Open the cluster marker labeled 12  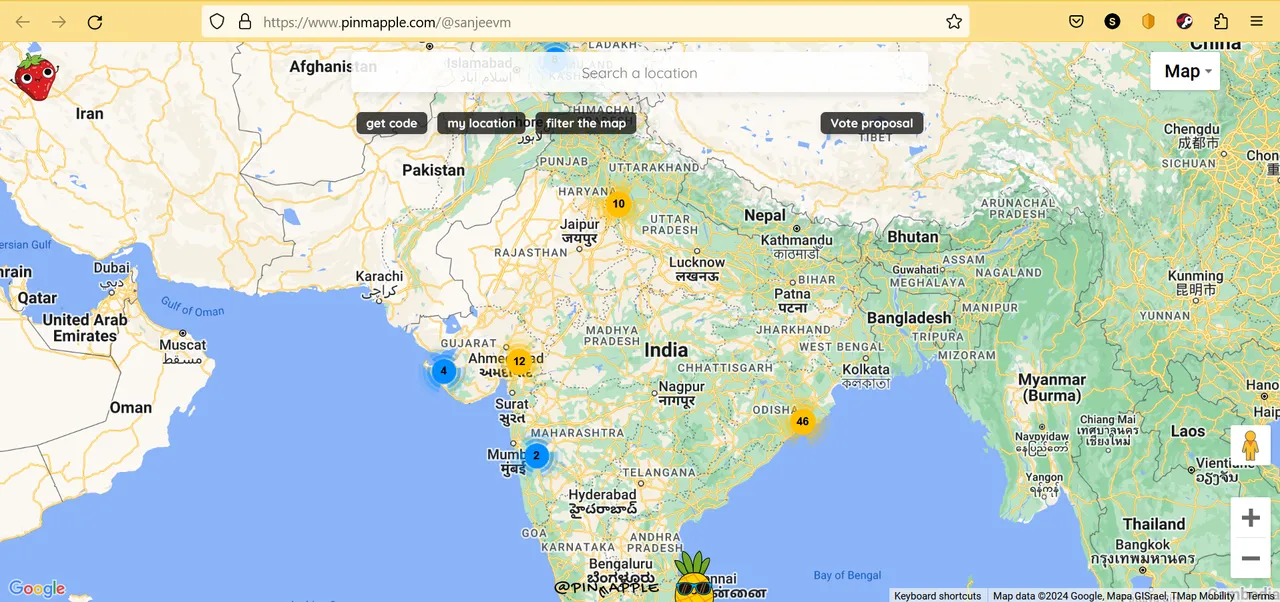point(519,361)
